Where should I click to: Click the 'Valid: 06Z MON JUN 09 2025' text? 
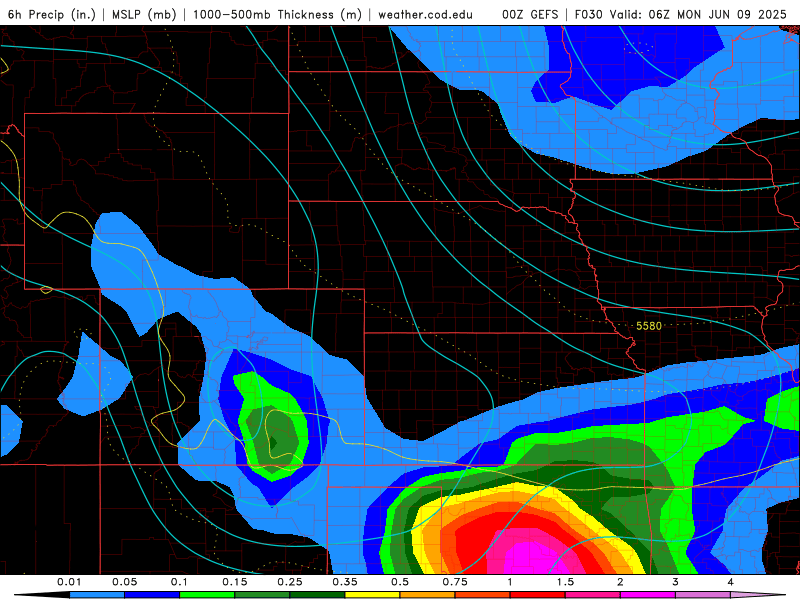(x=698, y=14)
